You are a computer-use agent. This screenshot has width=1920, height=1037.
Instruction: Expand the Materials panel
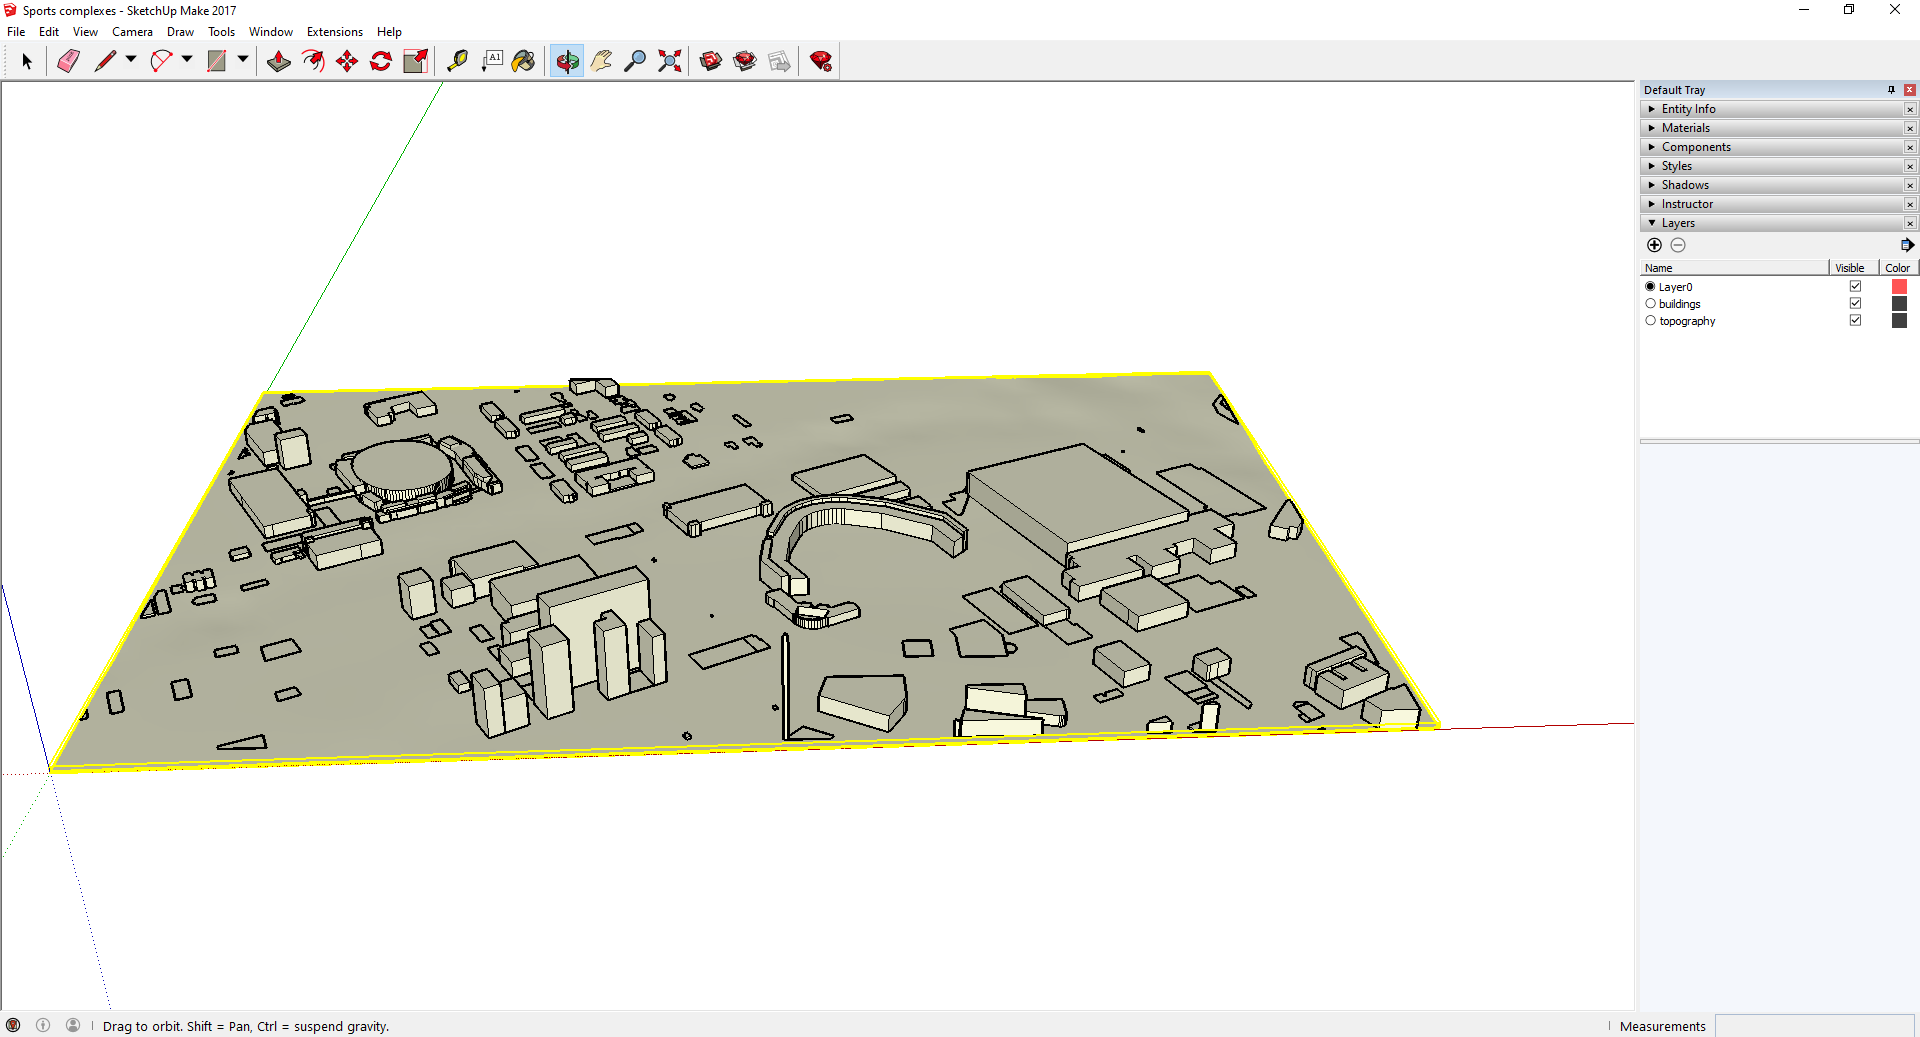point(1652,127)
